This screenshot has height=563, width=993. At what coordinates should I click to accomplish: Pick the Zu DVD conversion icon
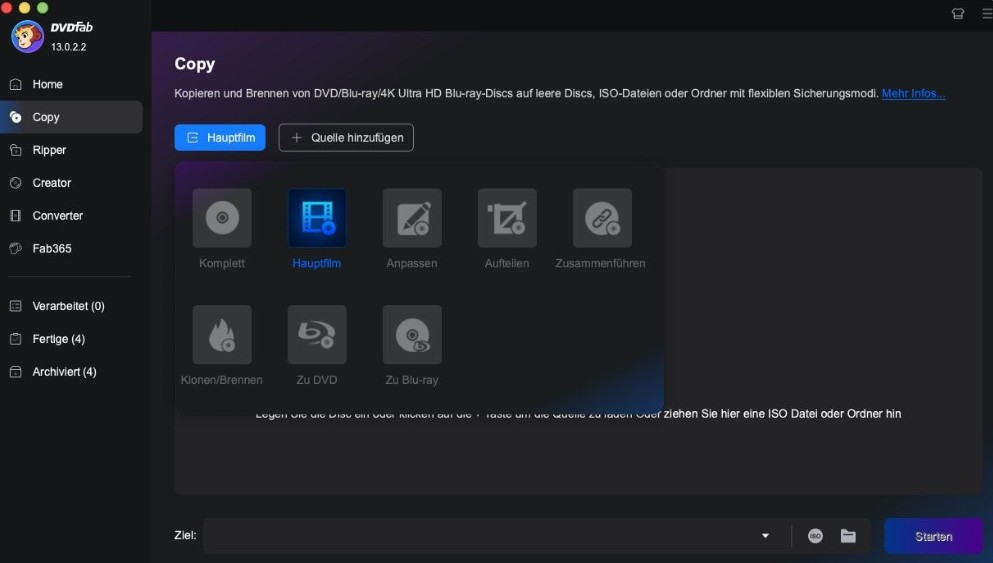click(x=317, y=334)
